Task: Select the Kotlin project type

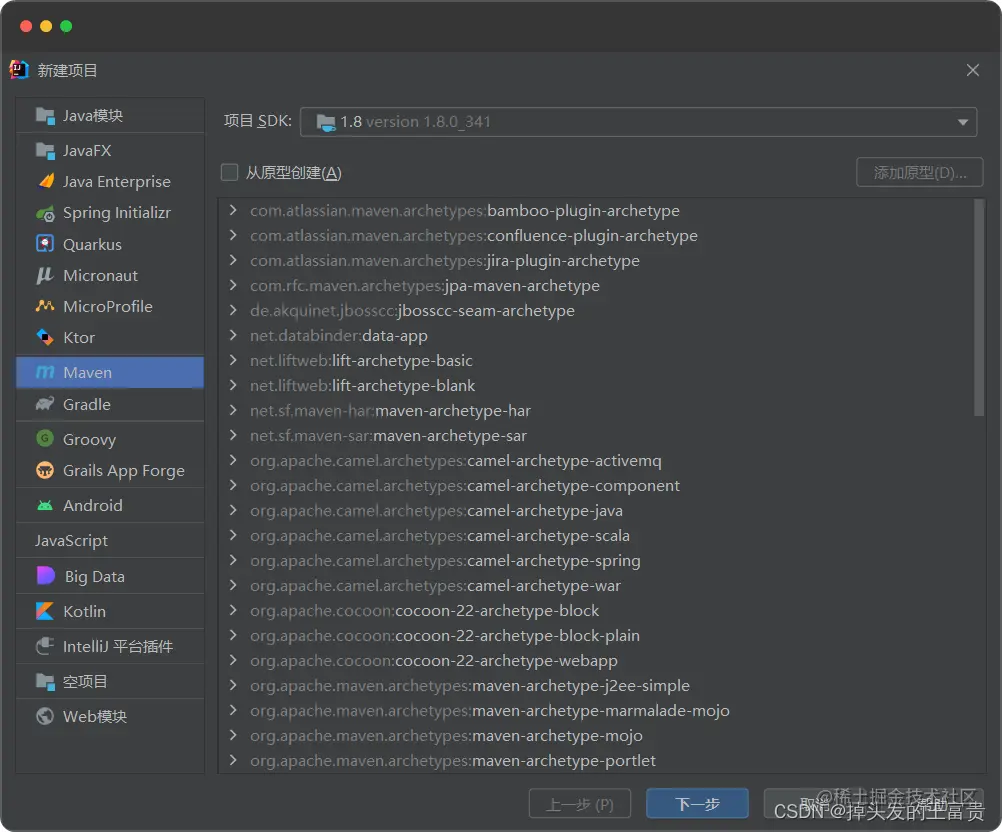Action: pos(110,612)
